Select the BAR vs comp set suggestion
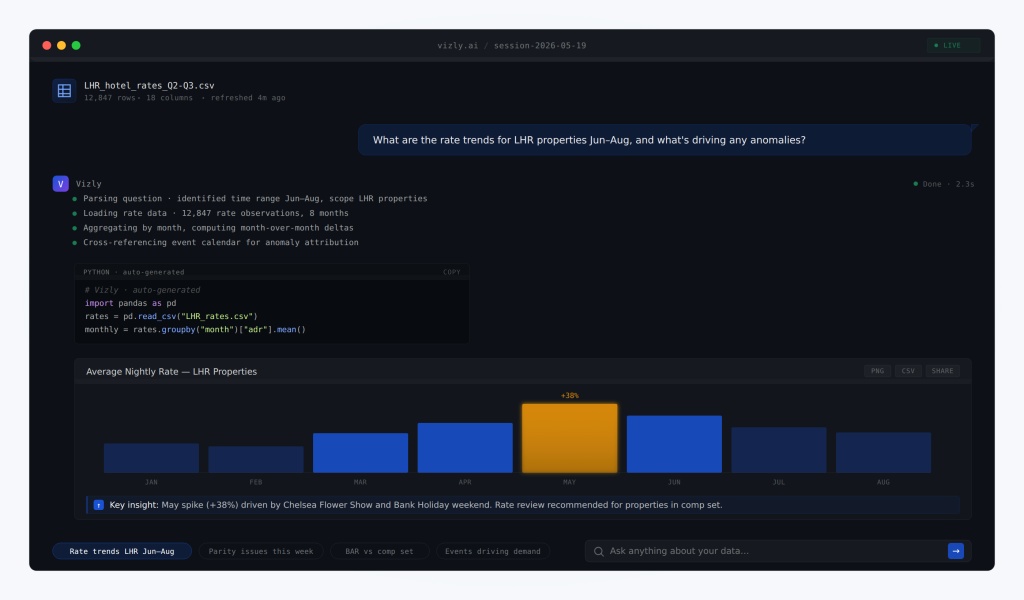 click(x=379, y=551)
